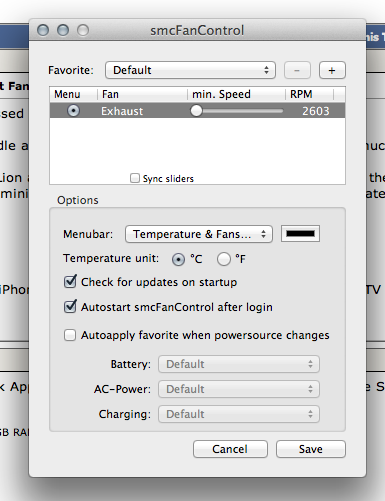Click the RPM column header
Screen dimensions: 385x501
click(x=309, y=94)
